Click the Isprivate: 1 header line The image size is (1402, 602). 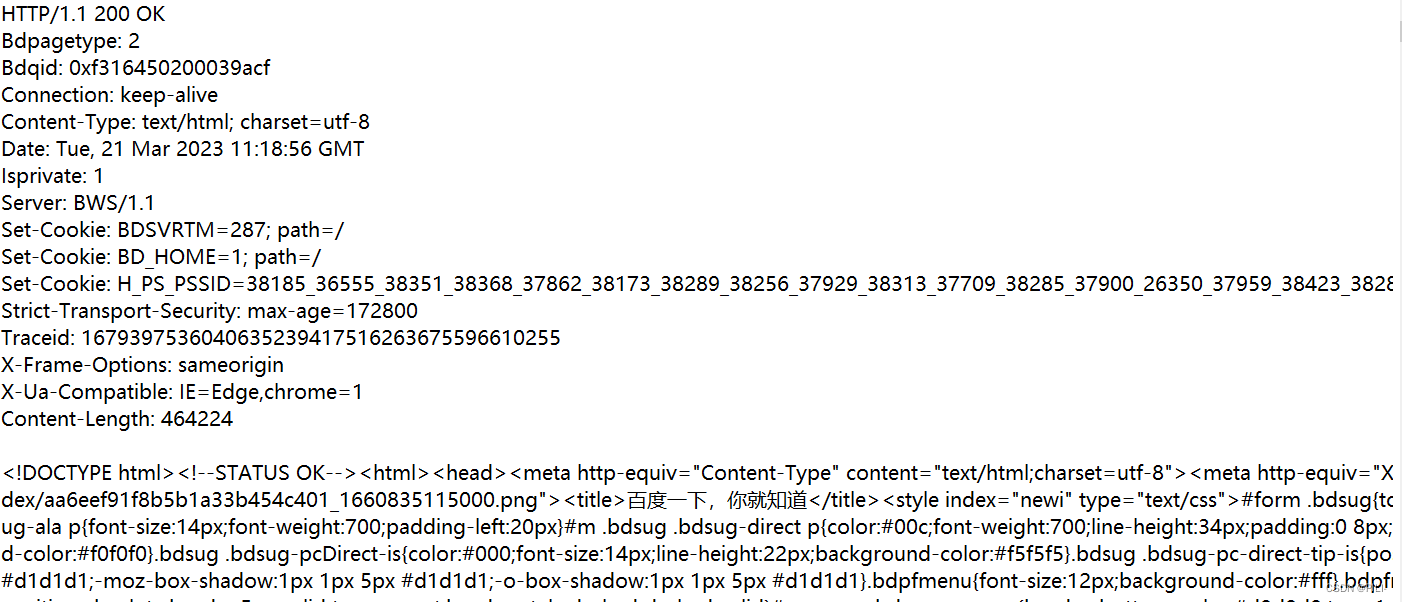point(53,176)
